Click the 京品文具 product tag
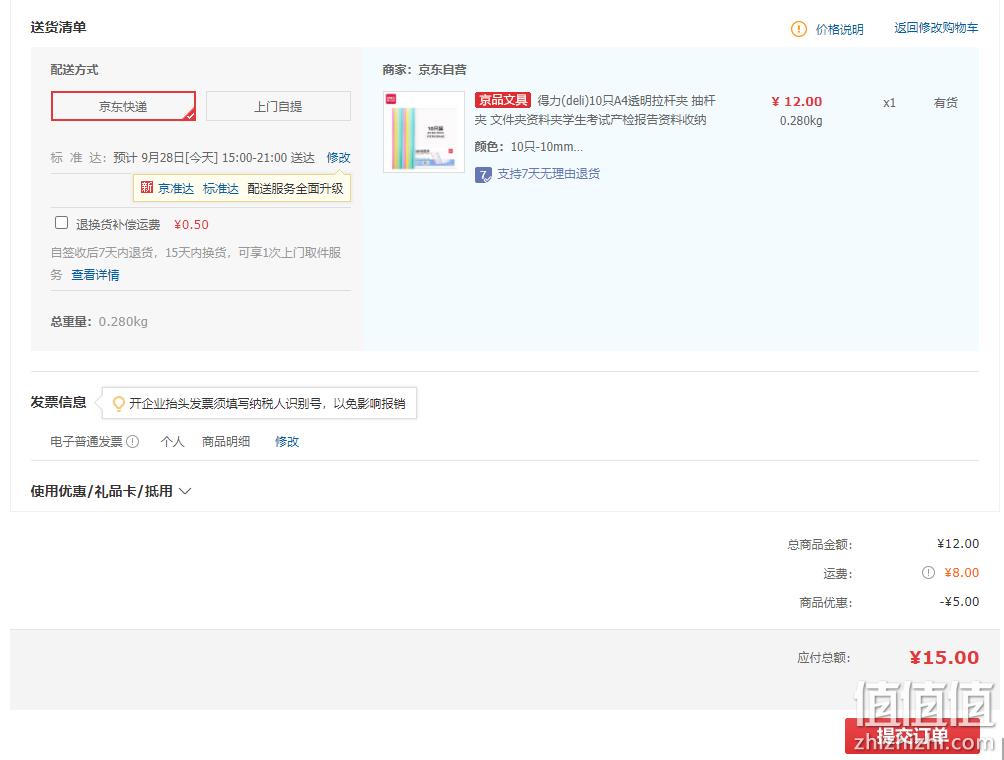 [503, 101]
